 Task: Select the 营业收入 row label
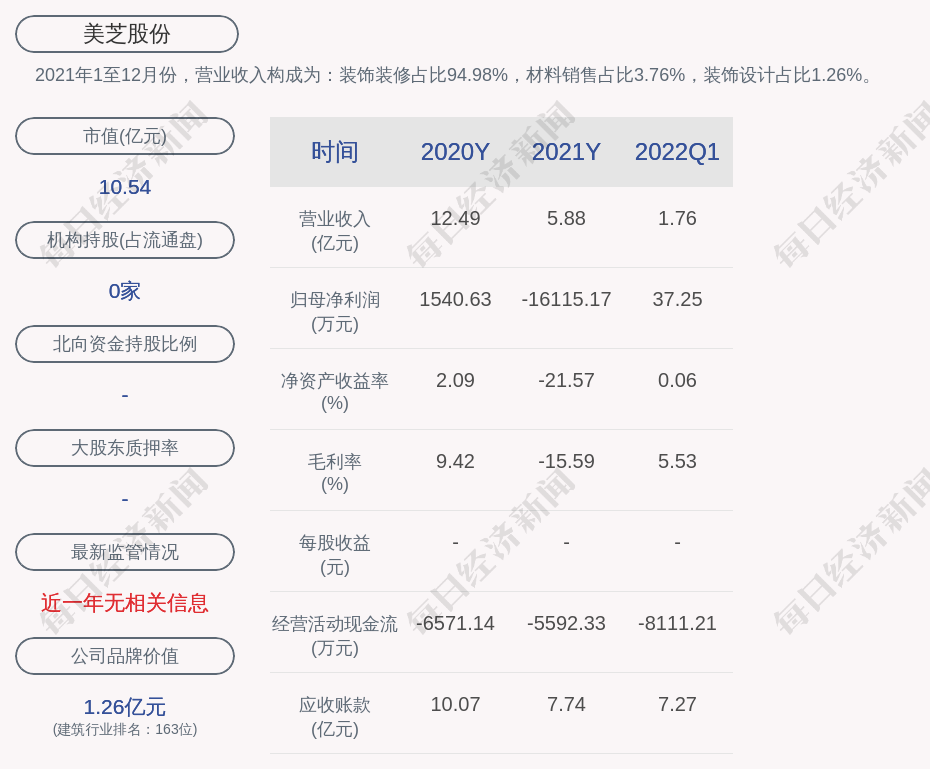(335, 230)
